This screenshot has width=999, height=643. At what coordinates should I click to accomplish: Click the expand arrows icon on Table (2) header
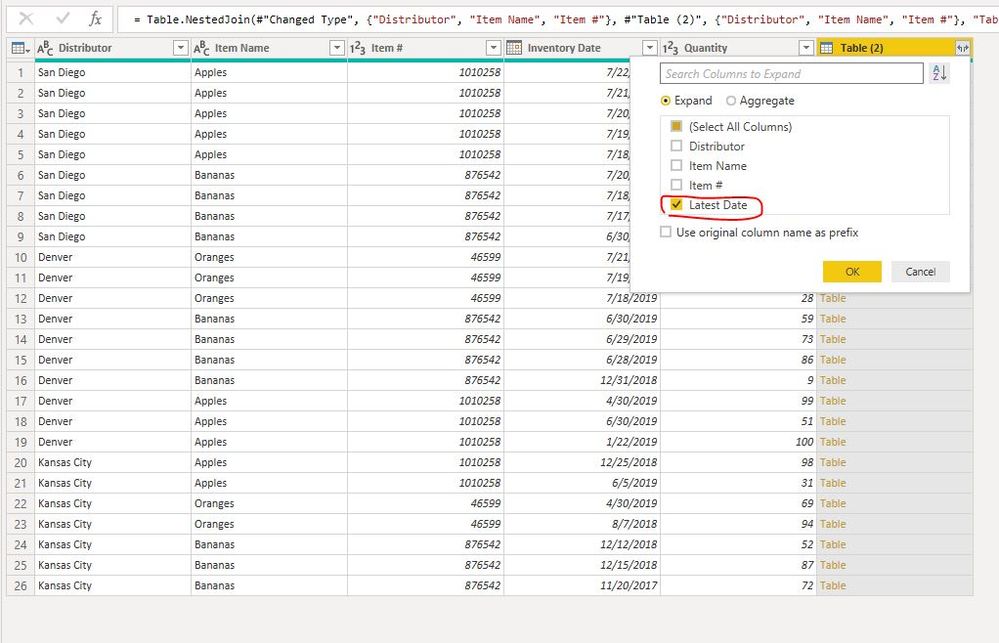point(962,48)
